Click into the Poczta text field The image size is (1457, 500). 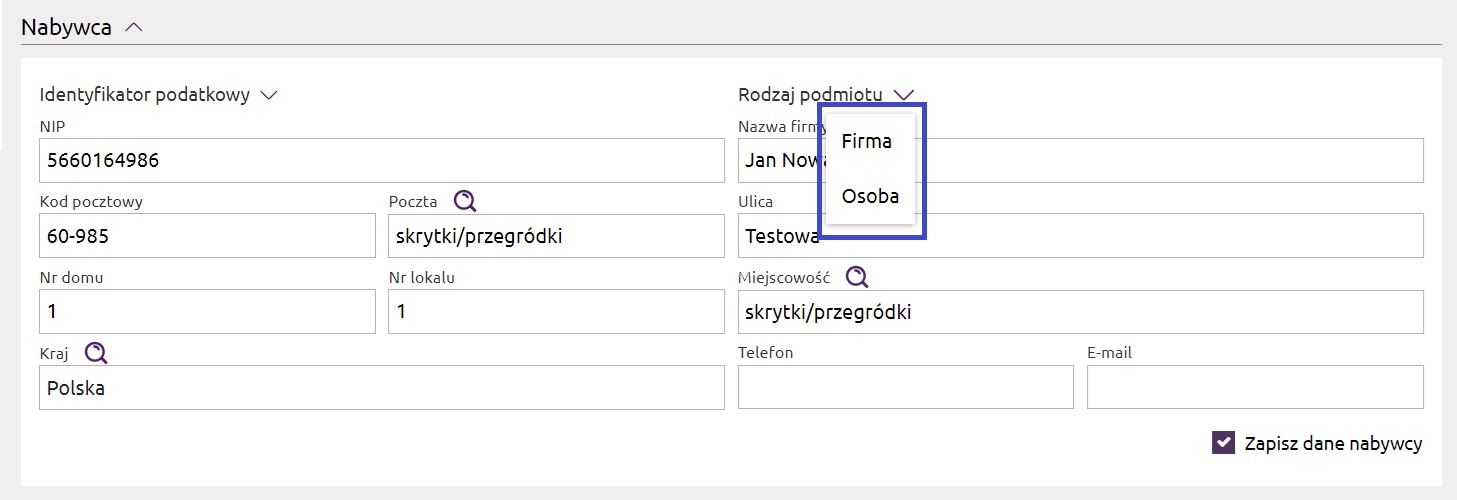coord(556,236)
